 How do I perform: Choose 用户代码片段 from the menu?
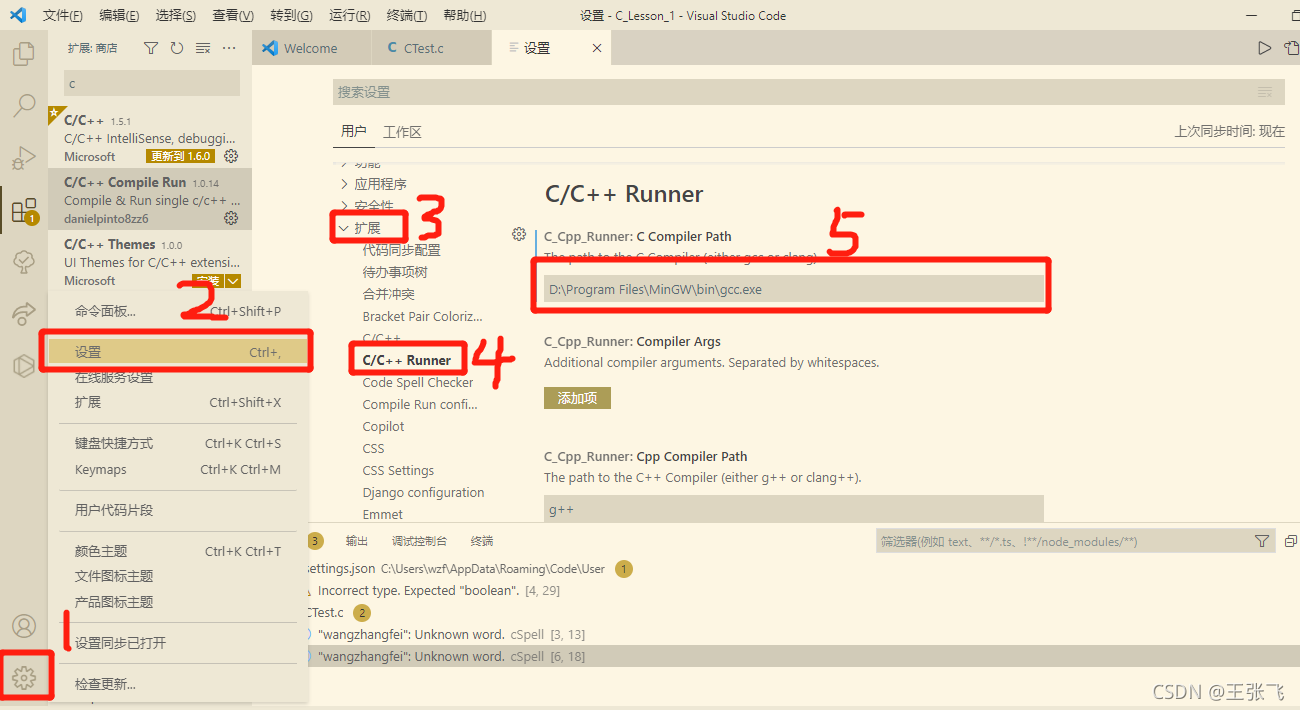pyautogui.click(x=178, y=510)
